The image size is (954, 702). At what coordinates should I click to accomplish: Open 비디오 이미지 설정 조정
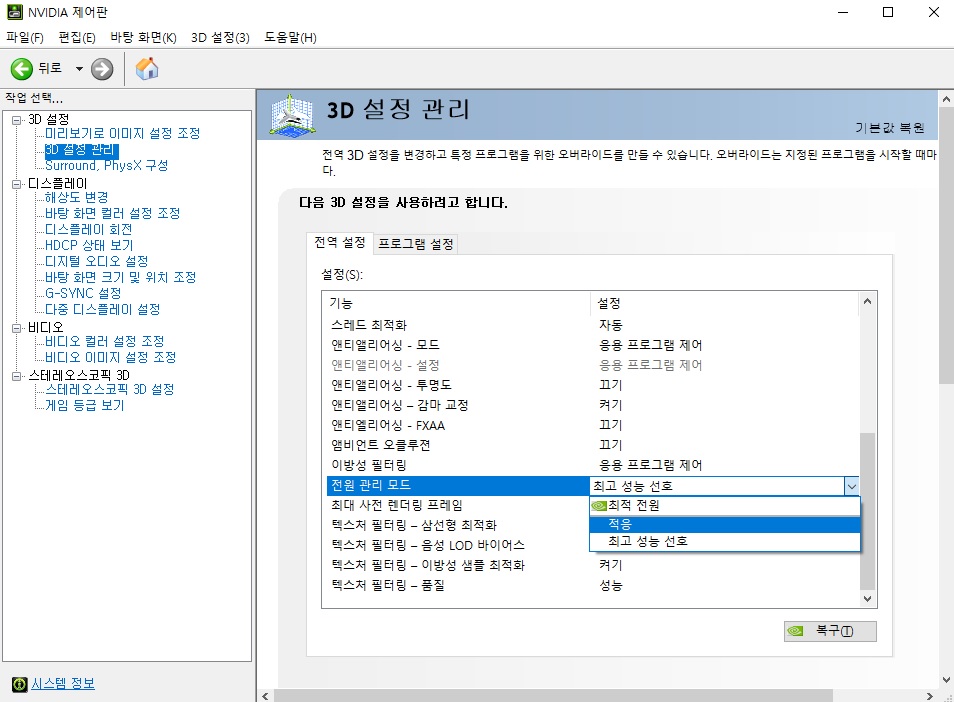110,357
